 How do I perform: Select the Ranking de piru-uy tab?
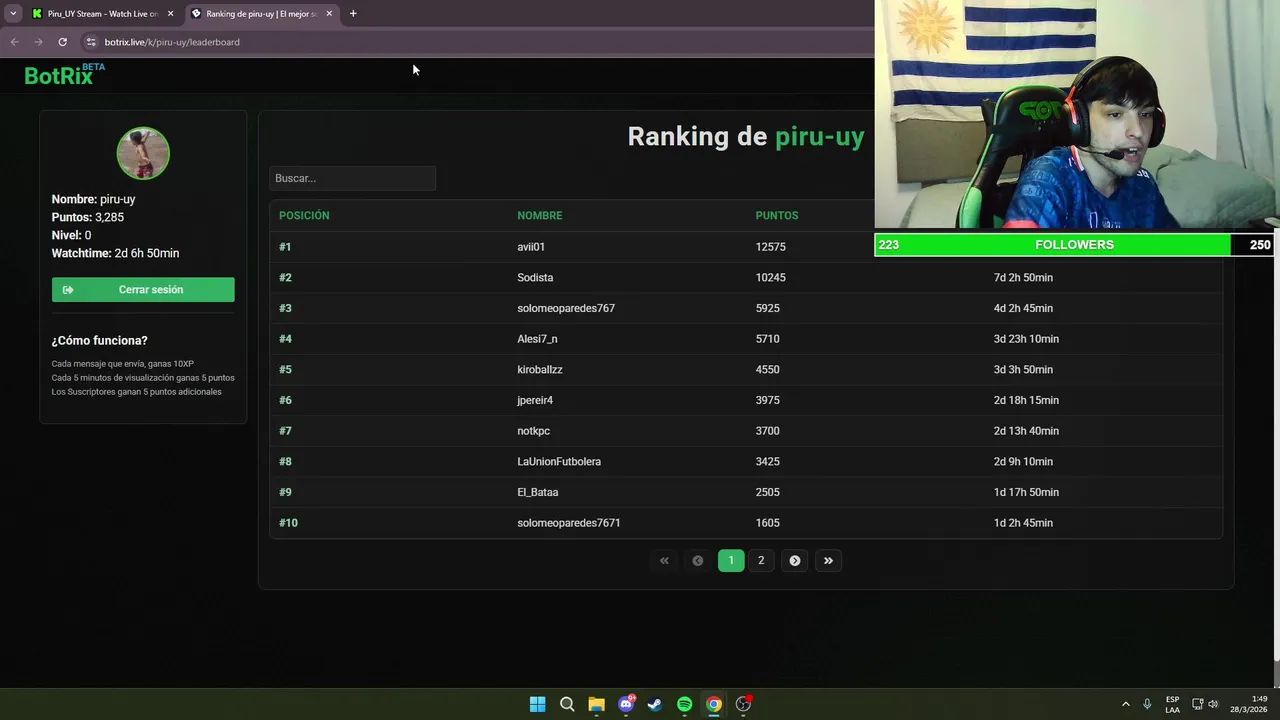click(x=261, y=14)
